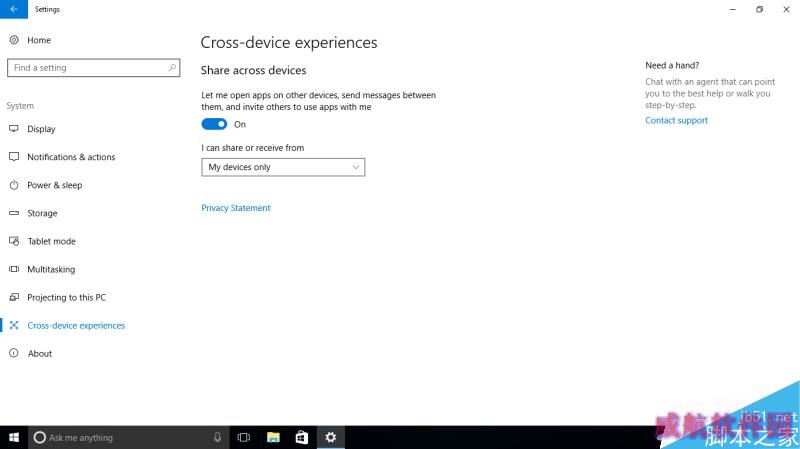
Task: Select Power & sleep in the sidebar
Action: pos(55,185)
